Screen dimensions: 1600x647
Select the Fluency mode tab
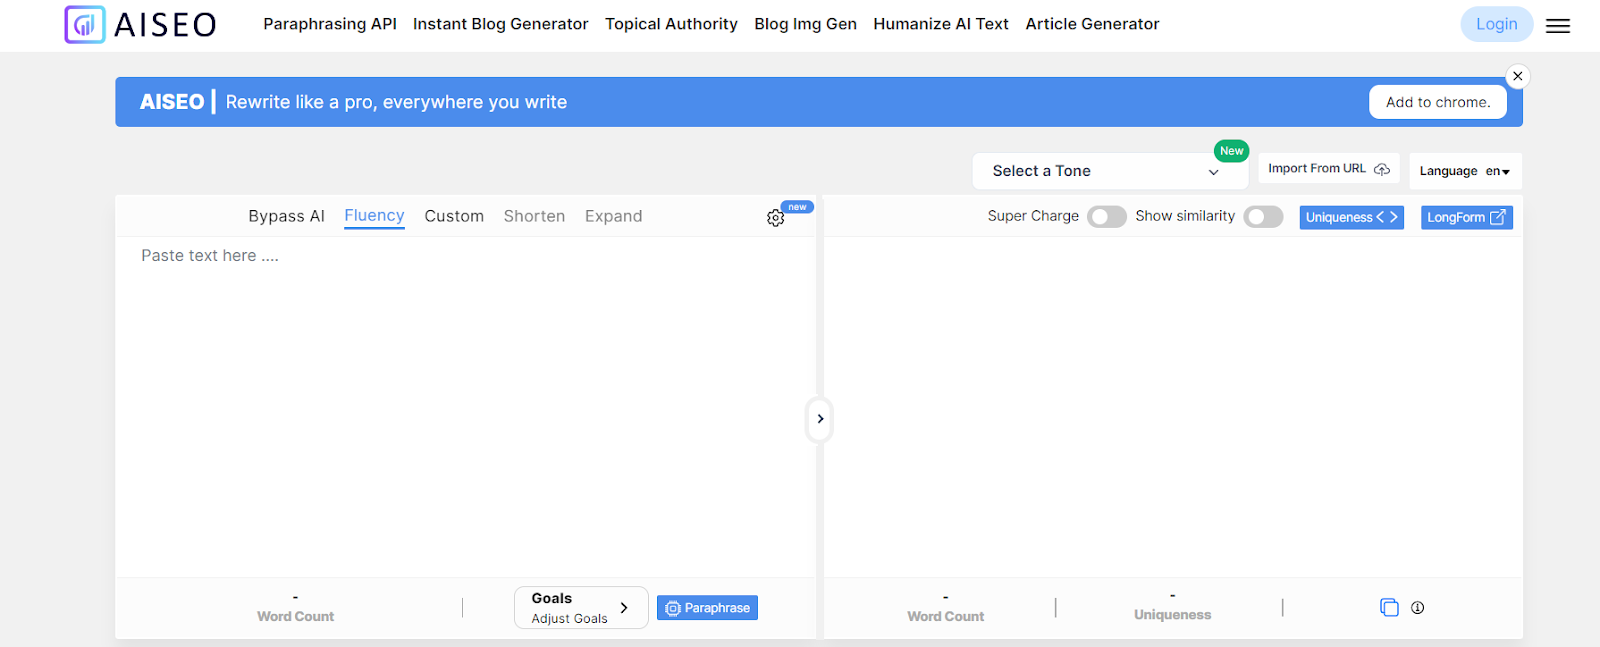pyautogui.click(x=374, y=216)
